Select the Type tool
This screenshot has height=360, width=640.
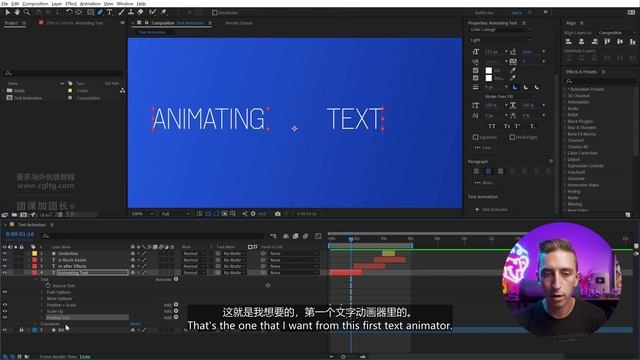click(109, 13)
